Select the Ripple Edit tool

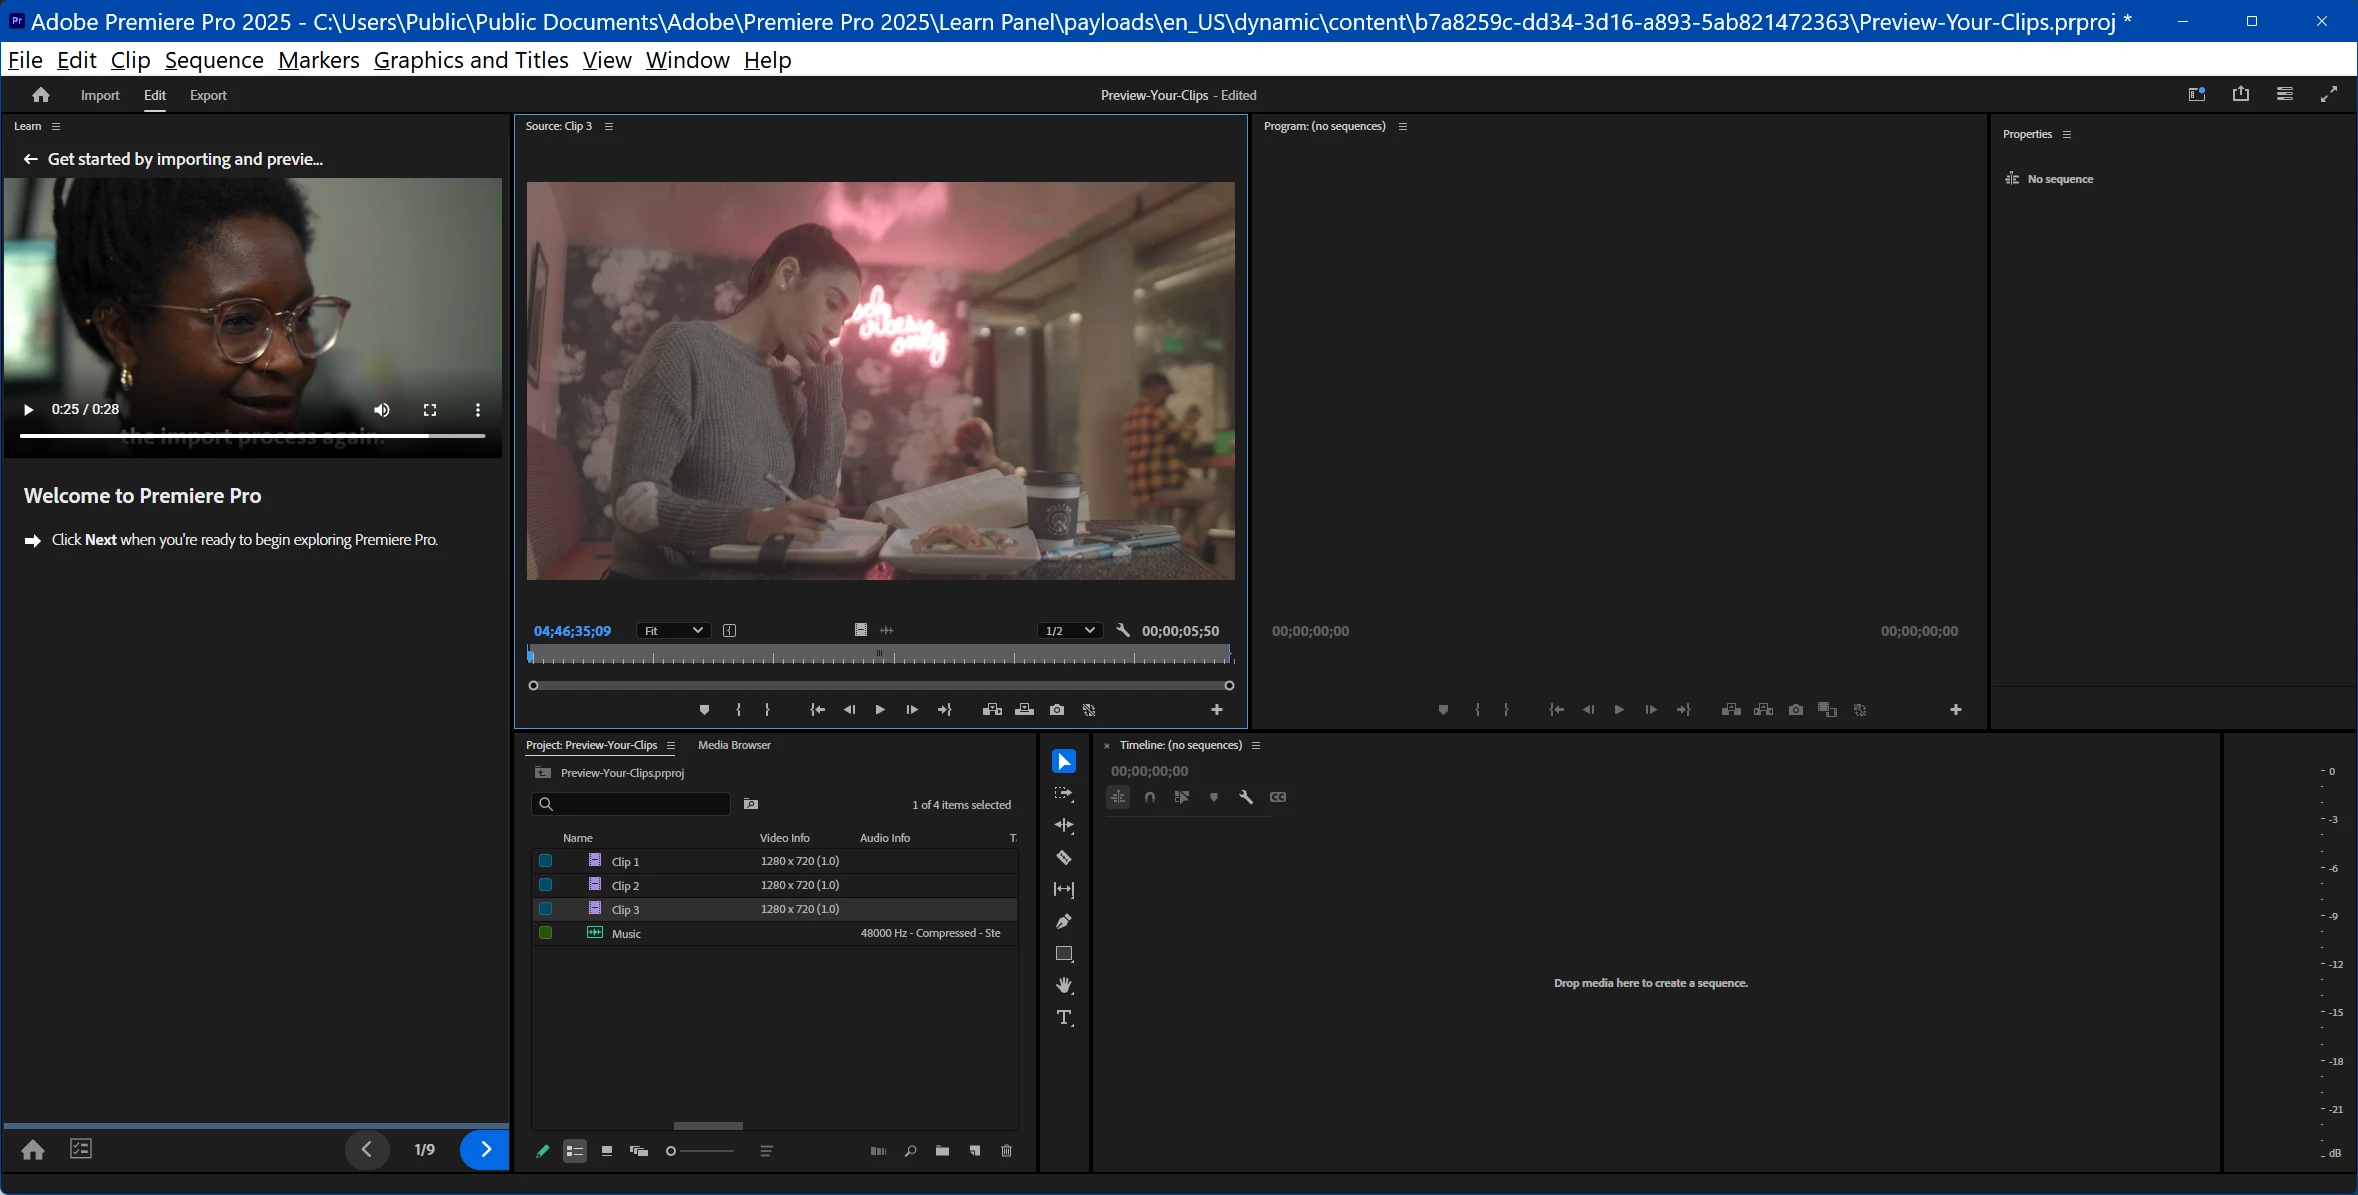coord(1064,825)
